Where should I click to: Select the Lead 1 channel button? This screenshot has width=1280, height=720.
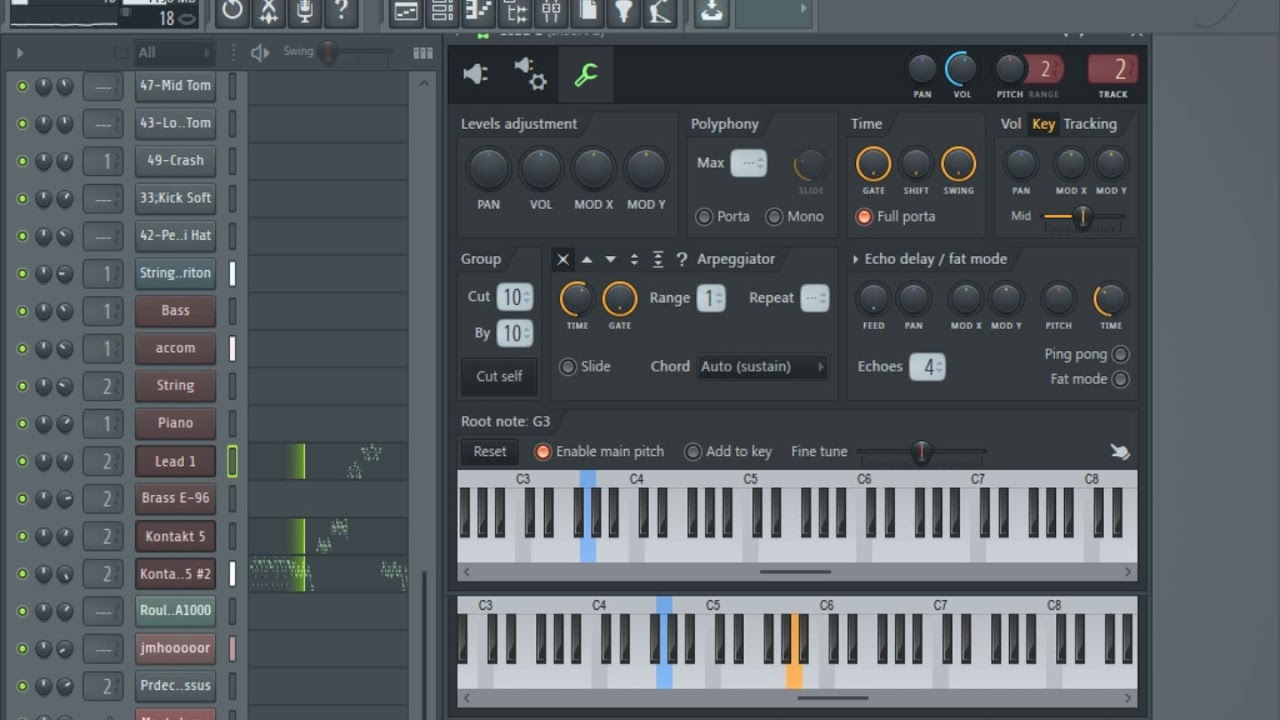(x=175, y=462)
